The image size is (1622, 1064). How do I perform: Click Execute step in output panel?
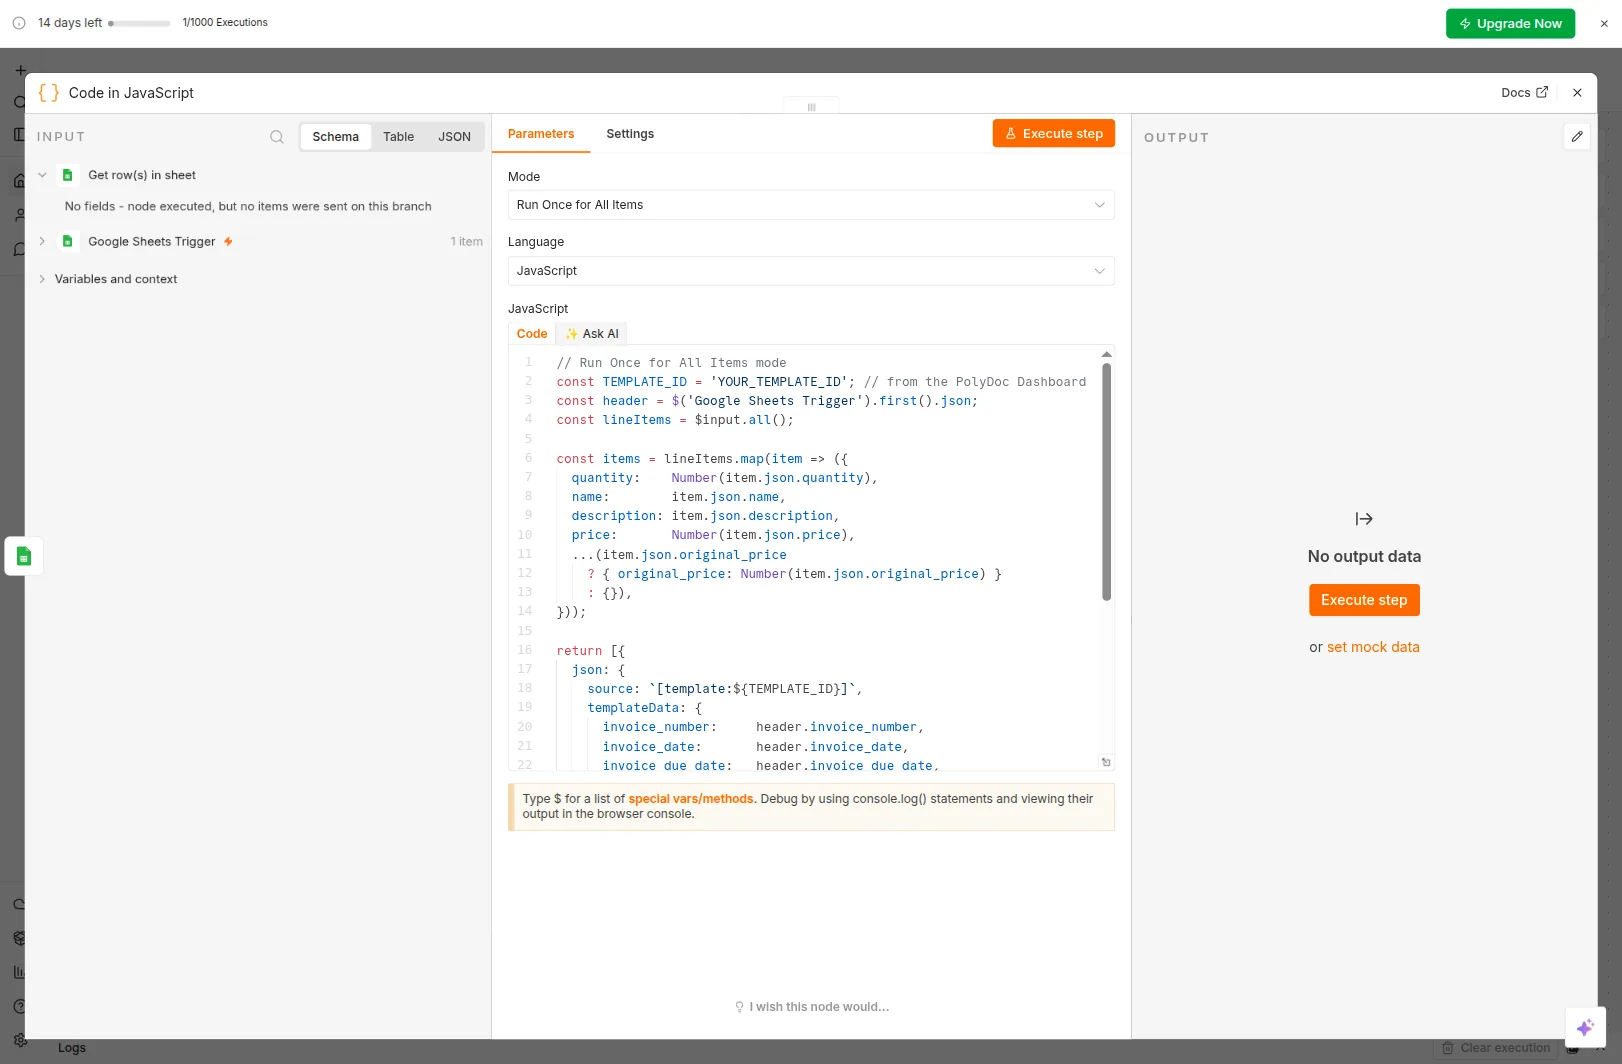tap(1364, 600)
